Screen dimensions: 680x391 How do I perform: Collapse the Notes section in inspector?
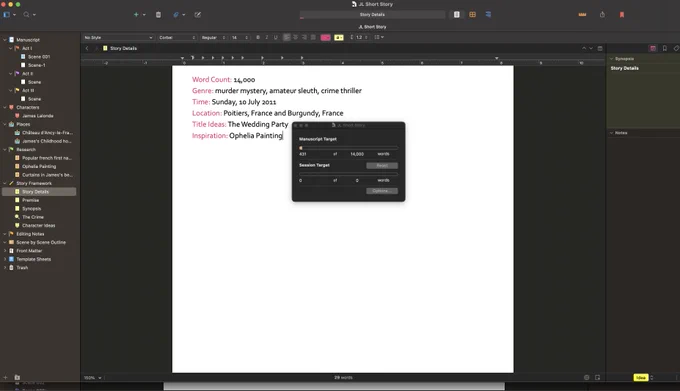611,133
